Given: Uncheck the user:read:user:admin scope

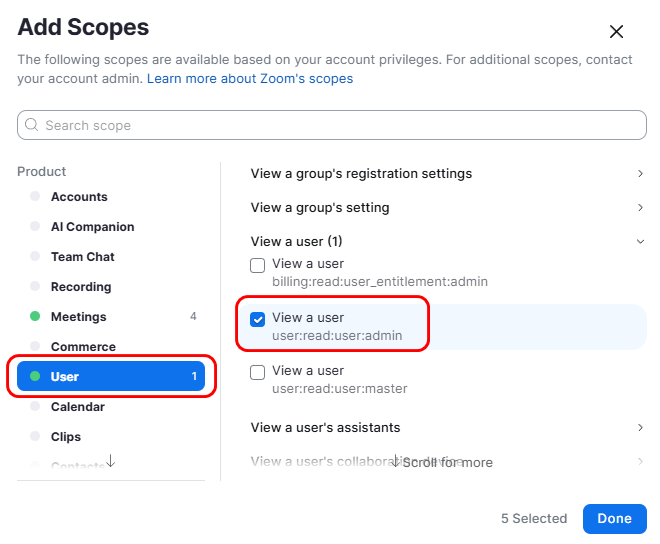Looking at the screenshot, I should (x=258, y=319).
